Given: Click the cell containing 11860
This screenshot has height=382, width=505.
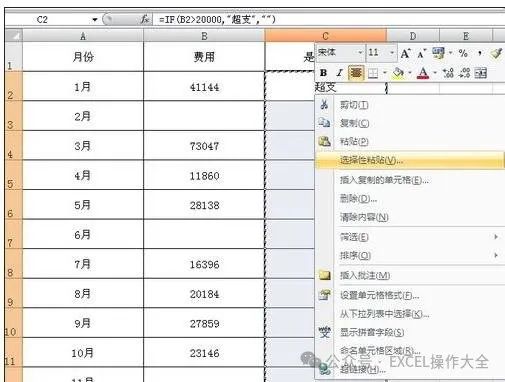Looking at the screenshot, I should click(204, 175).
